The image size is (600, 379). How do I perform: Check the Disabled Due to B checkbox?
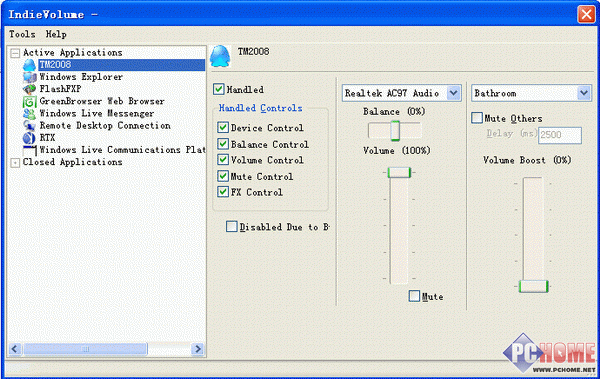[232, 227]
